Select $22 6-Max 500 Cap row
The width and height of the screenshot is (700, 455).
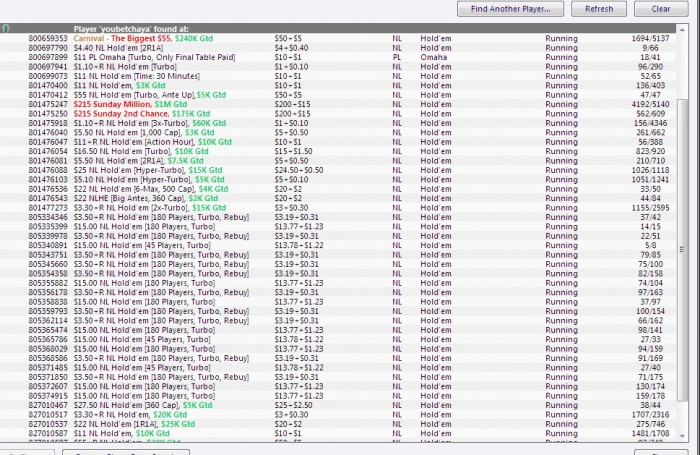(x=338, y=189)
